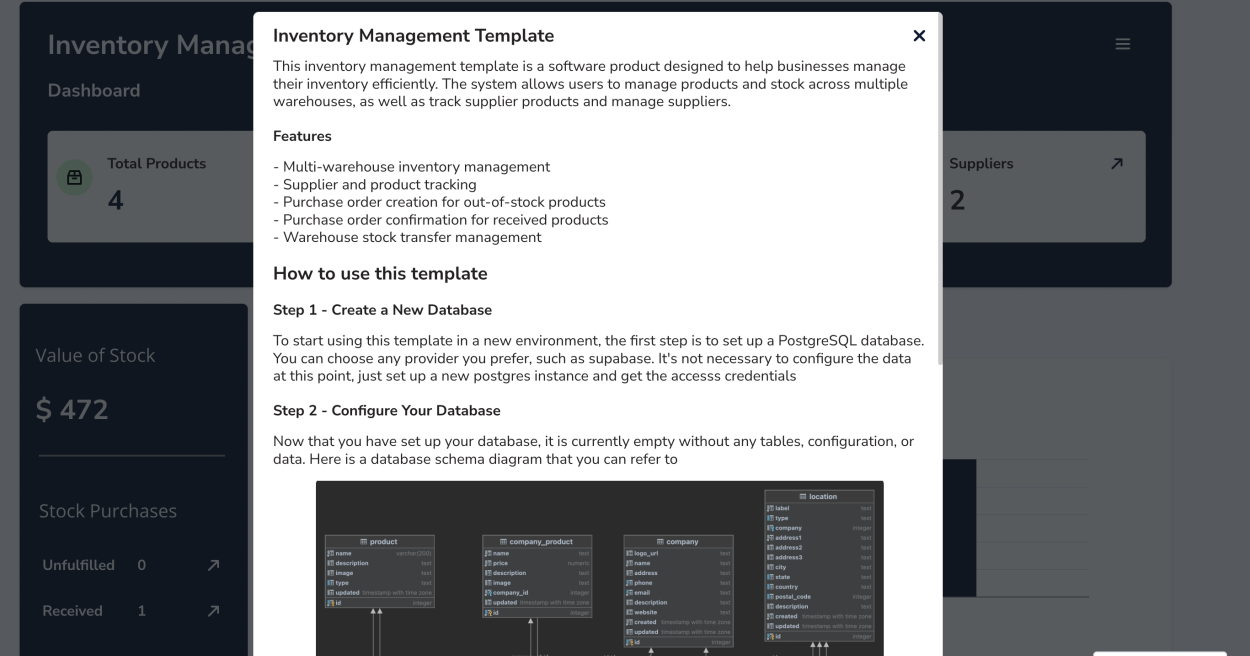Click the 'Step 1 - Create a New Database' heading
The height and width of the screenshot is (656, 1250).
click(382, 310)
